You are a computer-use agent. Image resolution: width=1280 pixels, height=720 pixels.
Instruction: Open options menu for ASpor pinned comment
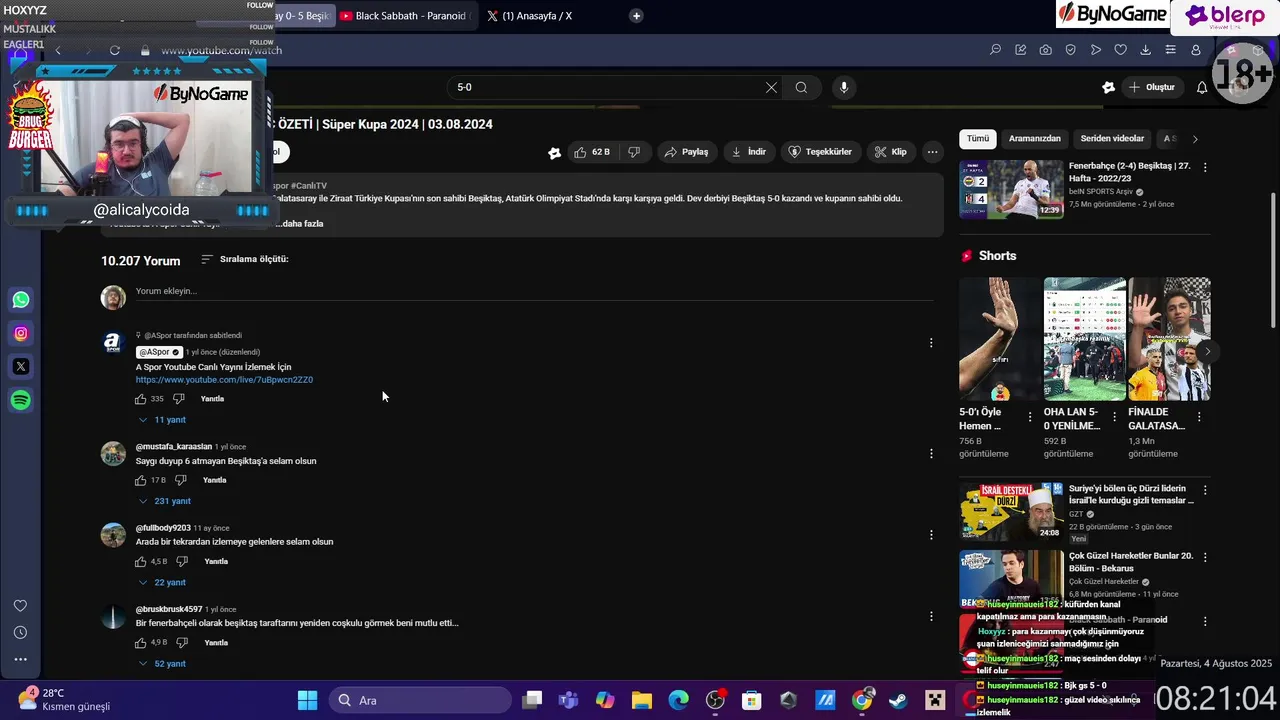click(x=931, y=343)
